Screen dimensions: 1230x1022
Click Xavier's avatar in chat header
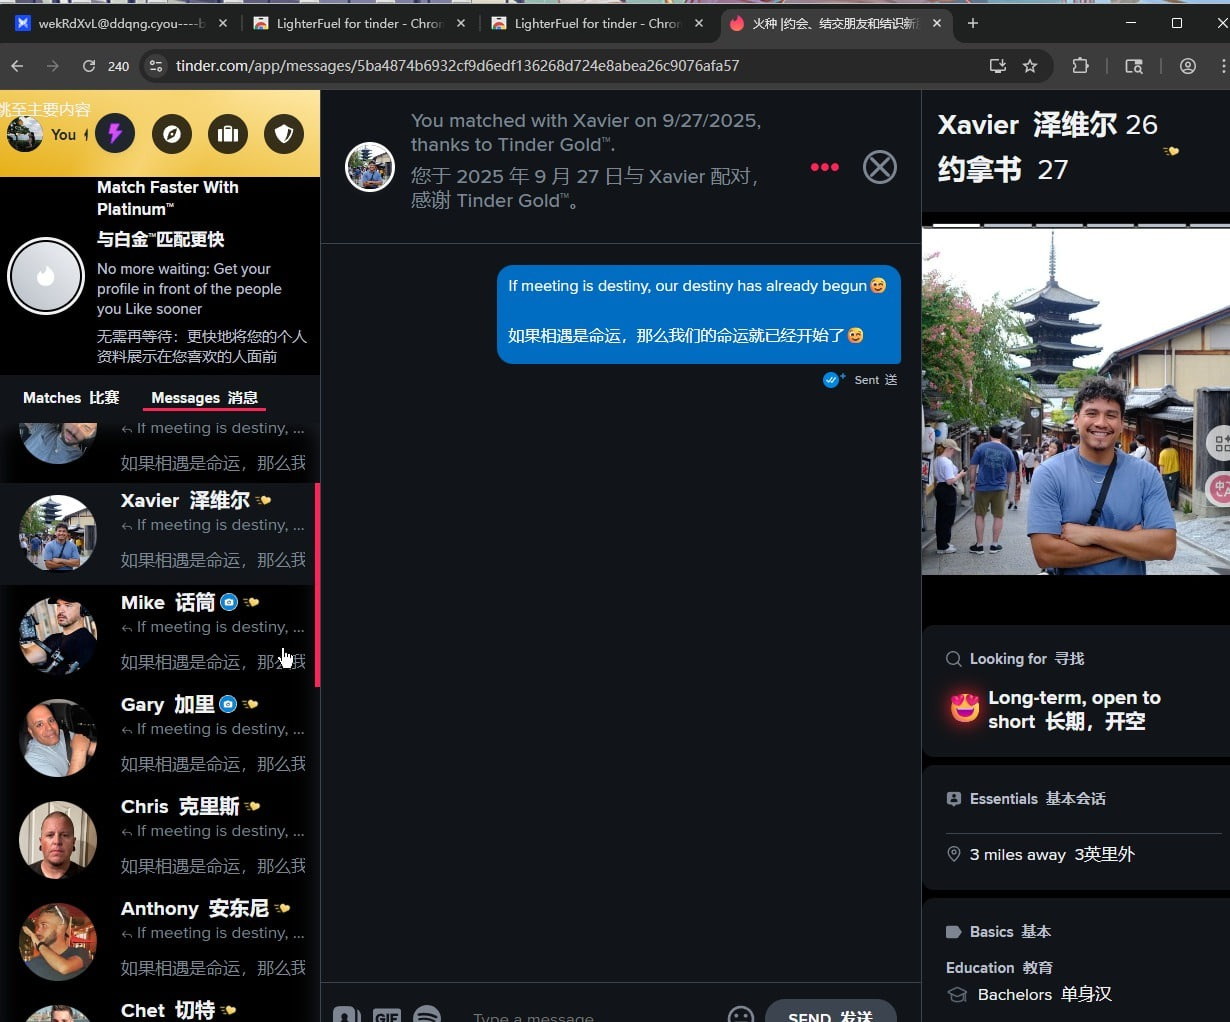(x=370, y=167)
